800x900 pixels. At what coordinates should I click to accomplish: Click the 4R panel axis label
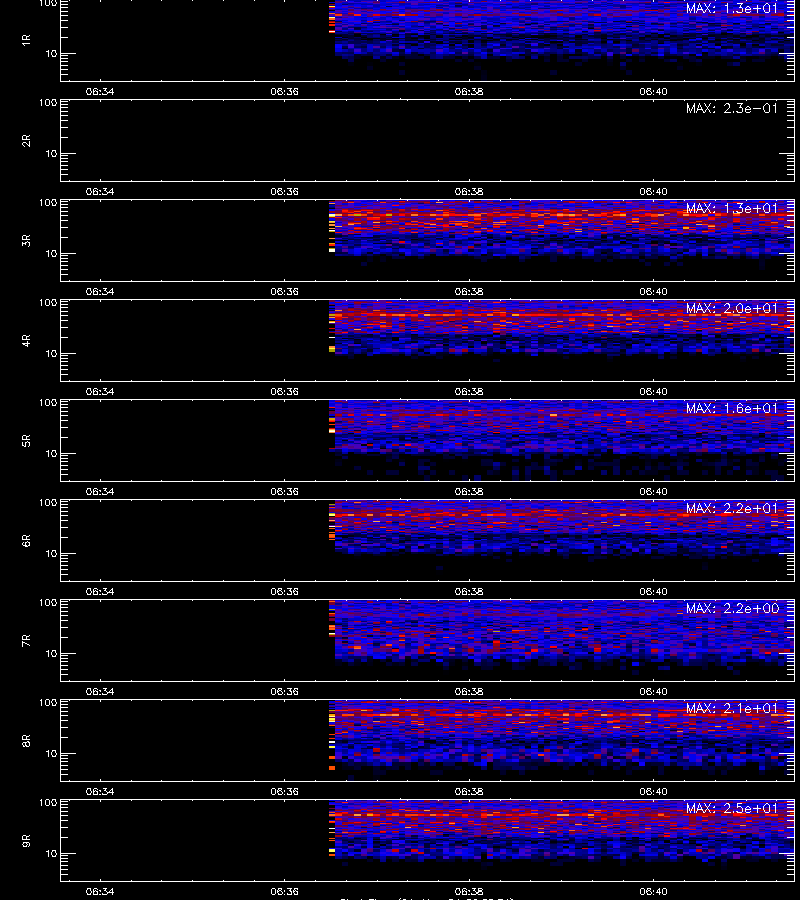[26, 340]
